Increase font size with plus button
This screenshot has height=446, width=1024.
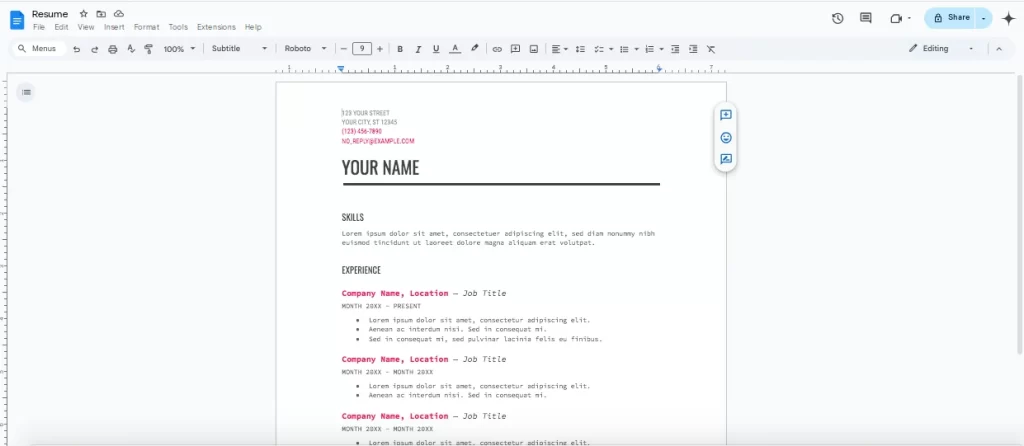click(380, 49)
